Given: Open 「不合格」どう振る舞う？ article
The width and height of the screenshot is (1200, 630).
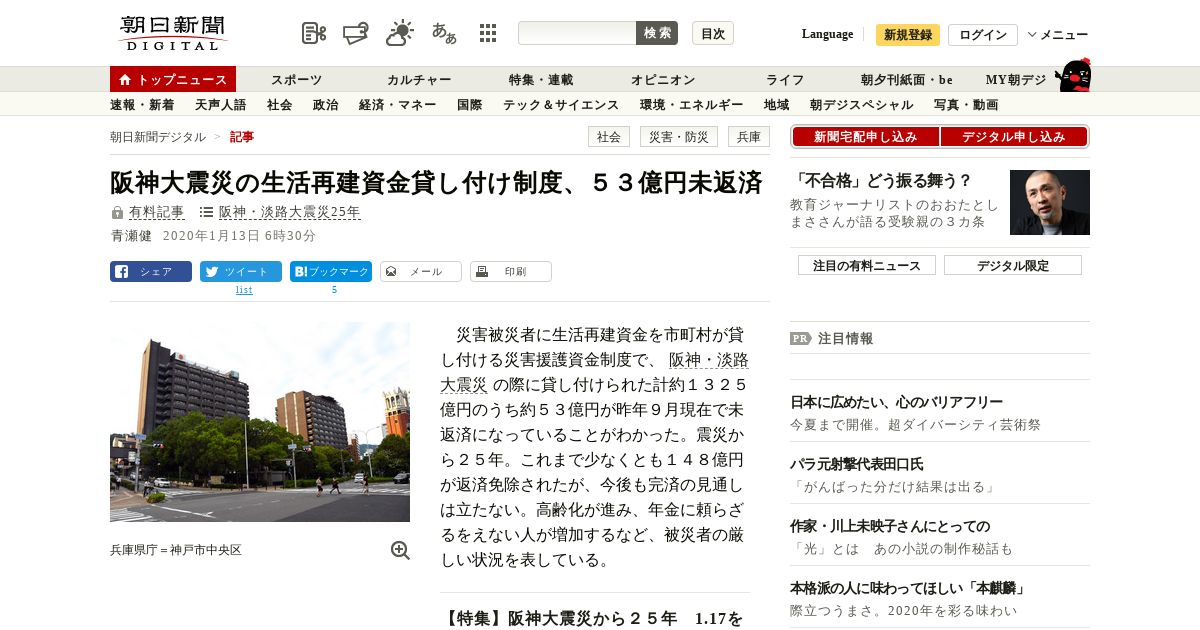Looking at the screenshot, I should (x=881, y=181).
